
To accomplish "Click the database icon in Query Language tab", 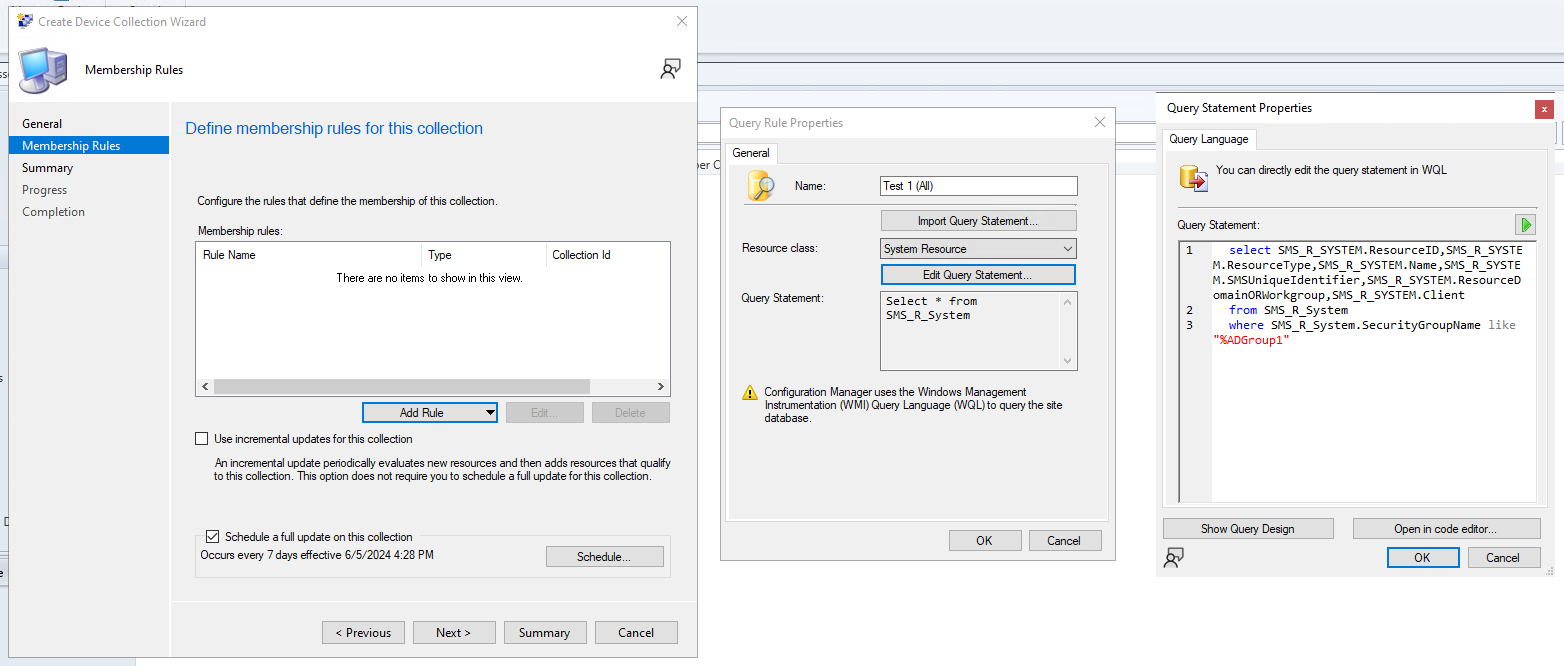I will pyautogui.click(x=1193, y=177).
